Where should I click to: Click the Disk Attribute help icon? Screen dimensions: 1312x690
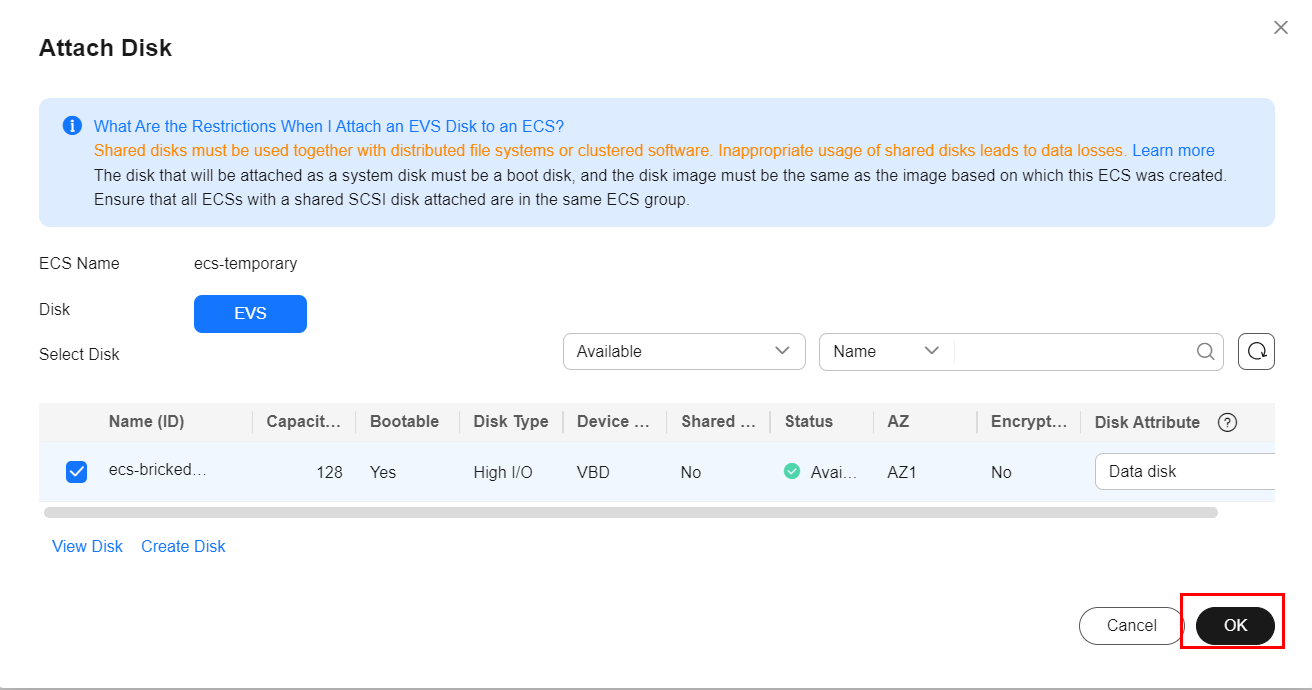[x=1227, y=422]
